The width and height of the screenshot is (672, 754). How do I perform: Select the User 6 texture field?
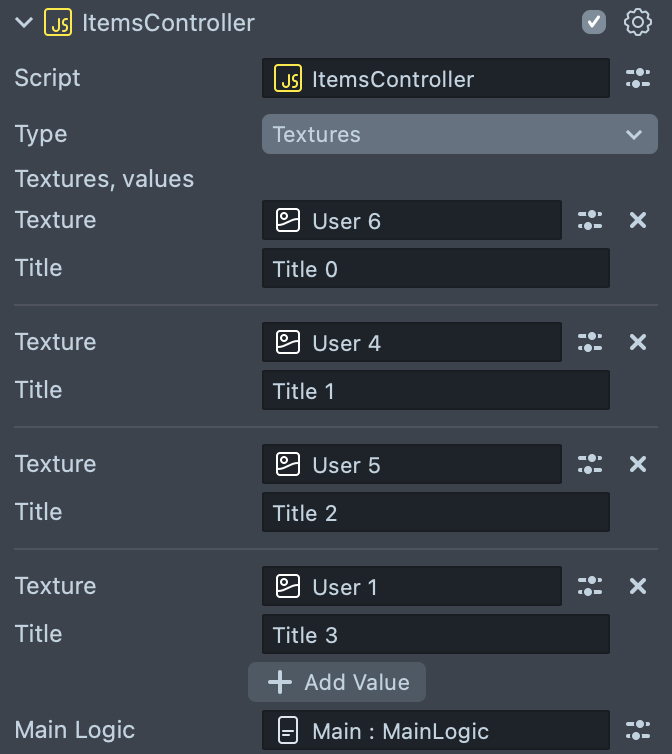(x=412, y=220)
